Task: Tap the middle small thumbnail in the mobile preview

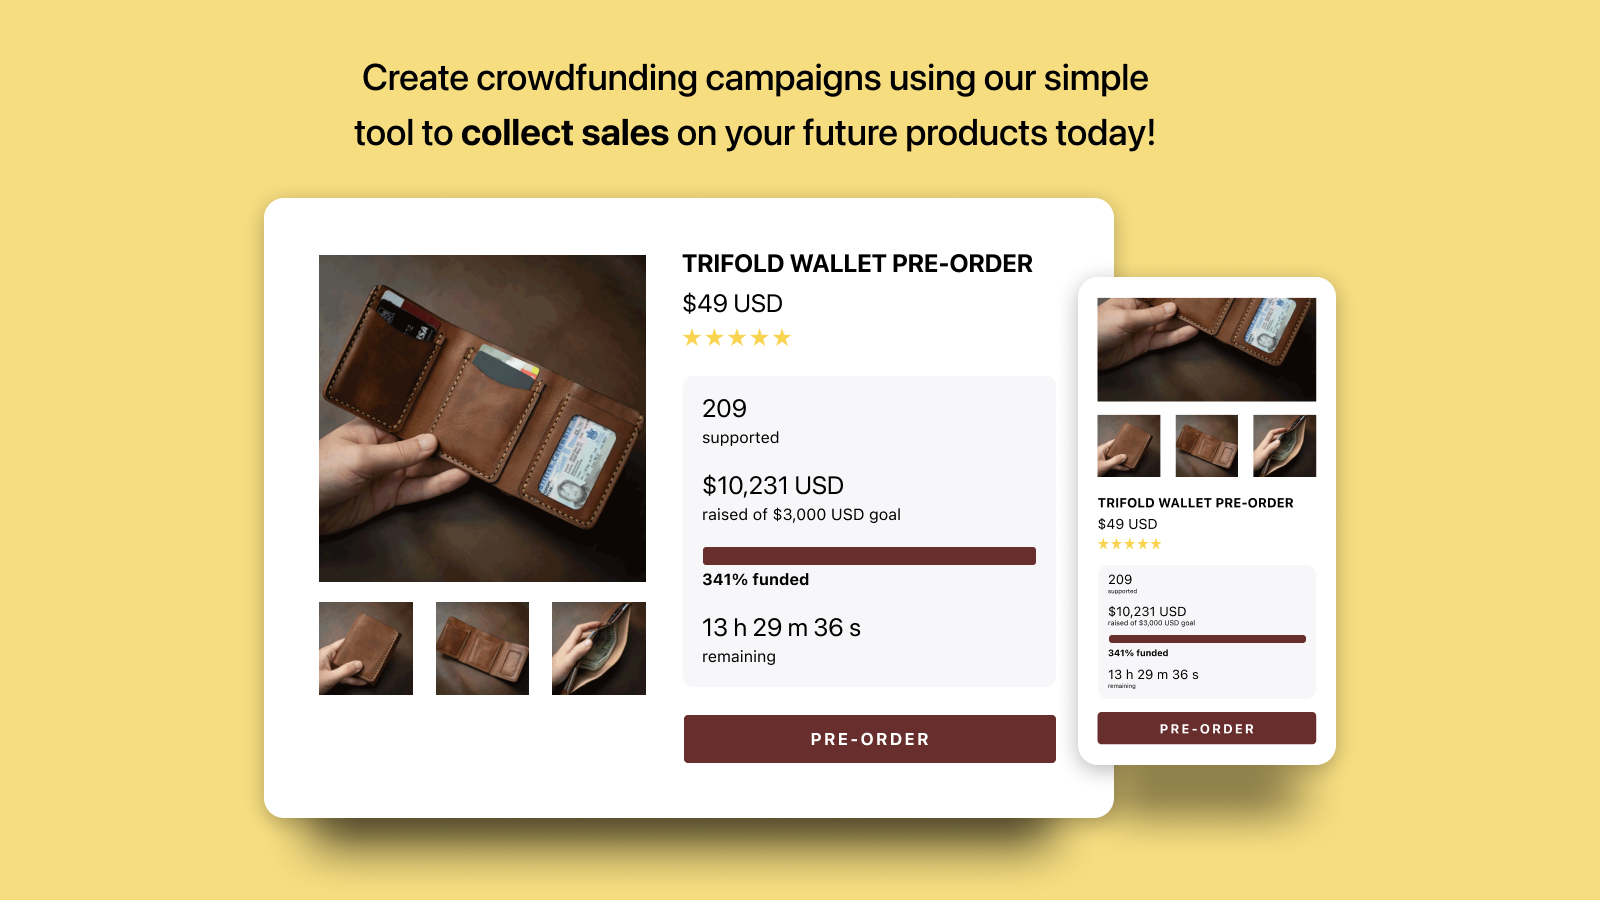Action: (1206, 446)
